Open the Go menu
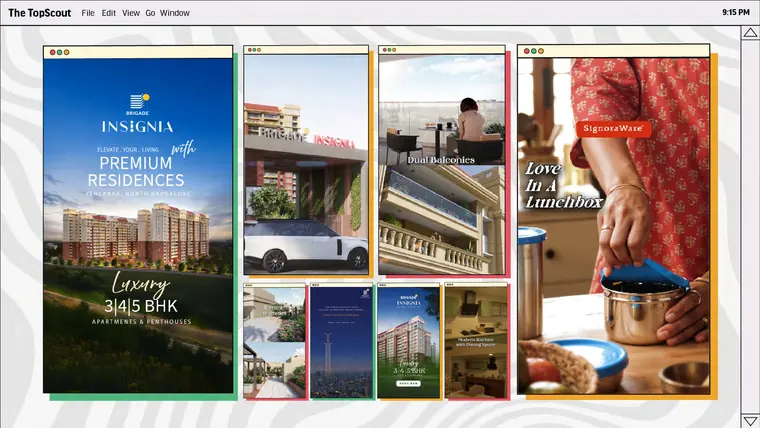Image resolution: width=760 pixels, height=428 pixels. click(150, 13)
